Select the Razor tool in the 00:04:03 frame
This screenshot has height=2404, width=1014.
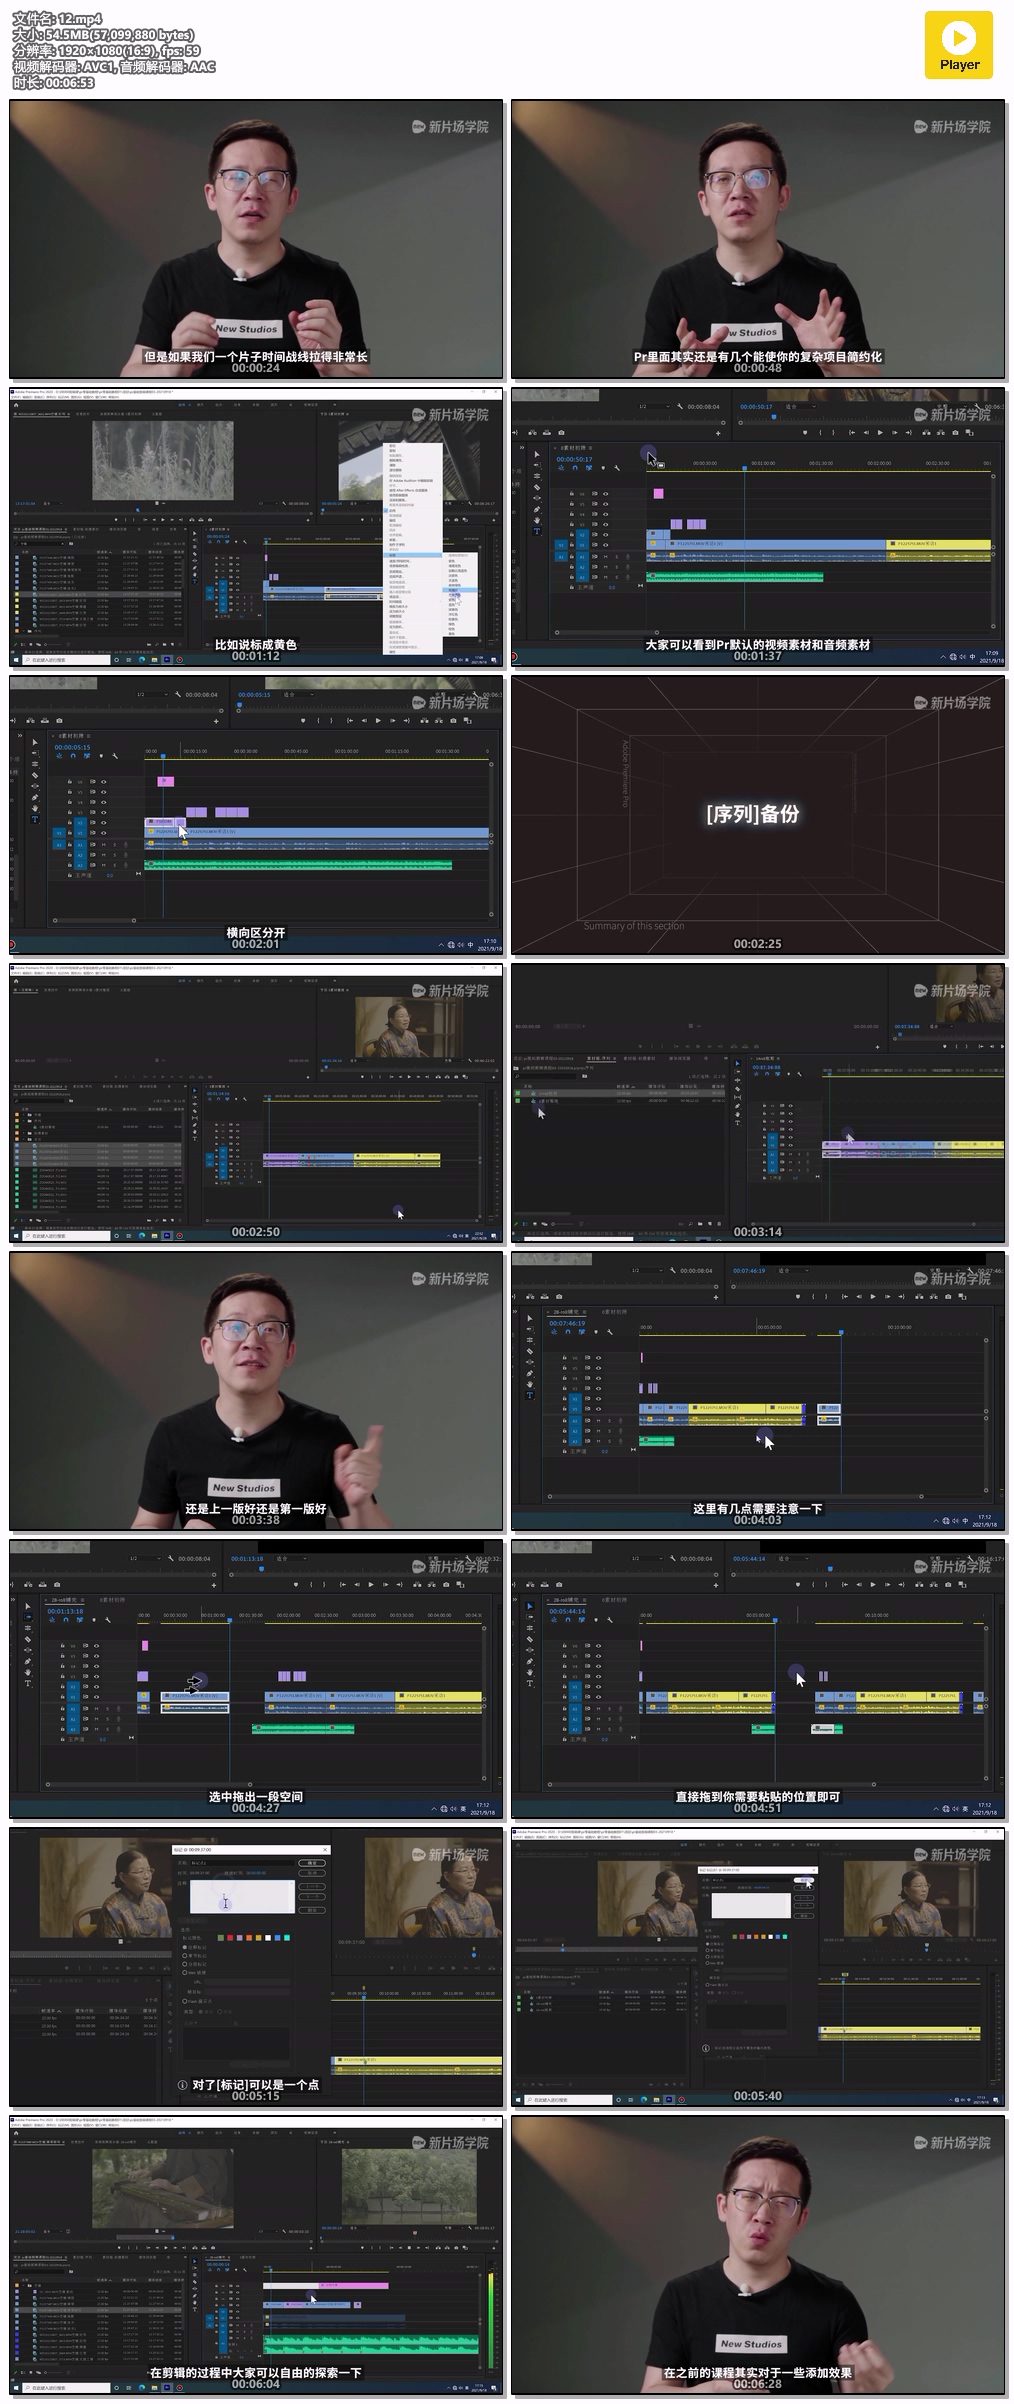pos(530,1351)
